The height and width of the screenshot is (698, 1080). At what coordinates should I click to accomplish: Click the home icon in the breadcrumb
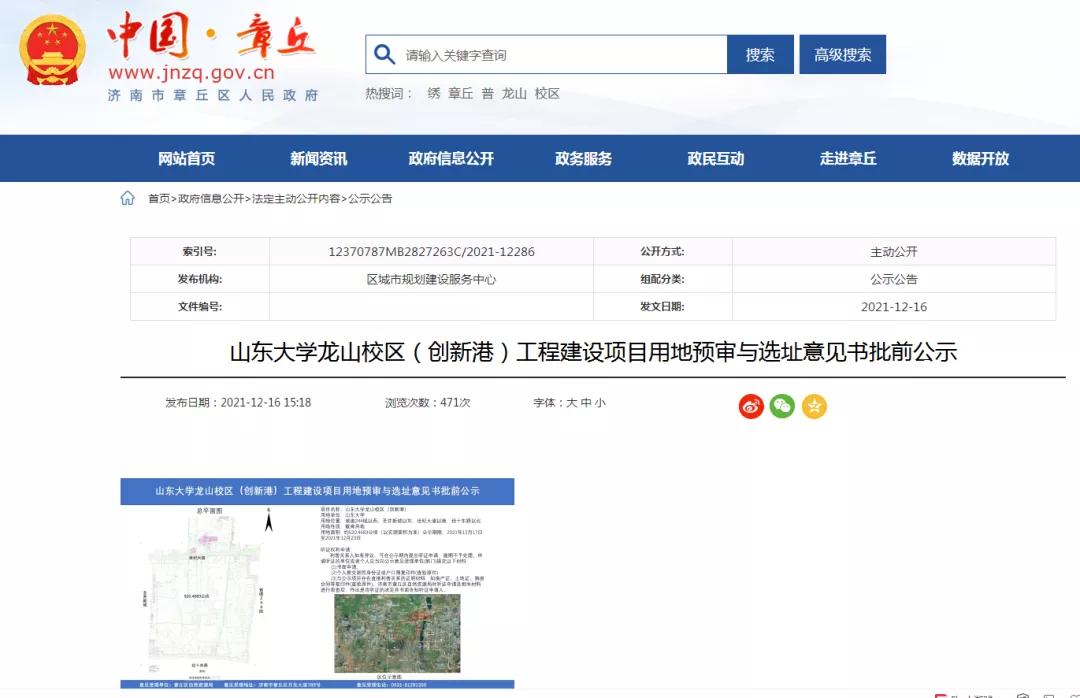pyautogui.click(x=128, y=199)
